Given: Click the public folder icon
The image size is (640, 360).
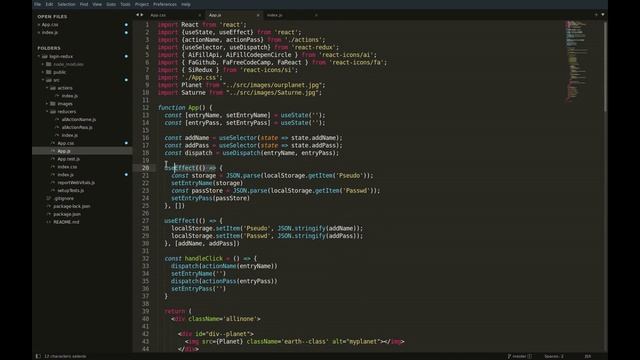Looking at the screenshot, I should 49,72.
